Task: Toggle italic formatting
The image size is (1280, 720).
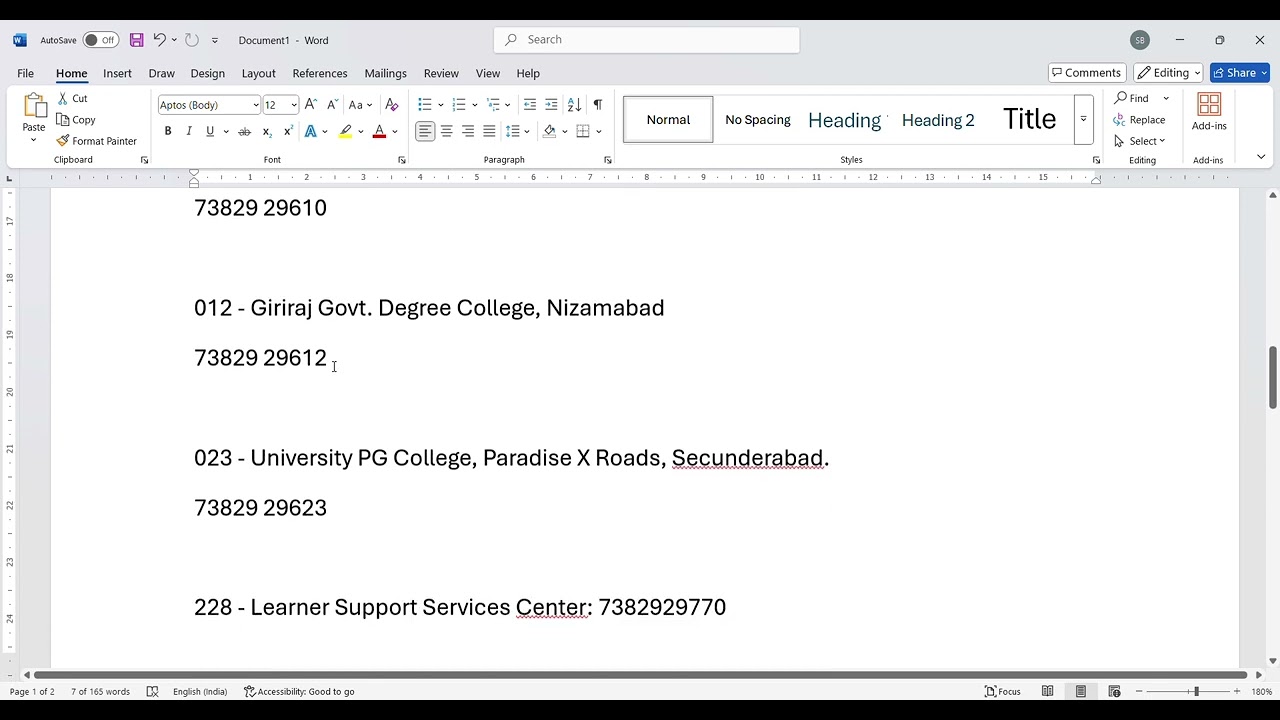Action: click(189, 132)
